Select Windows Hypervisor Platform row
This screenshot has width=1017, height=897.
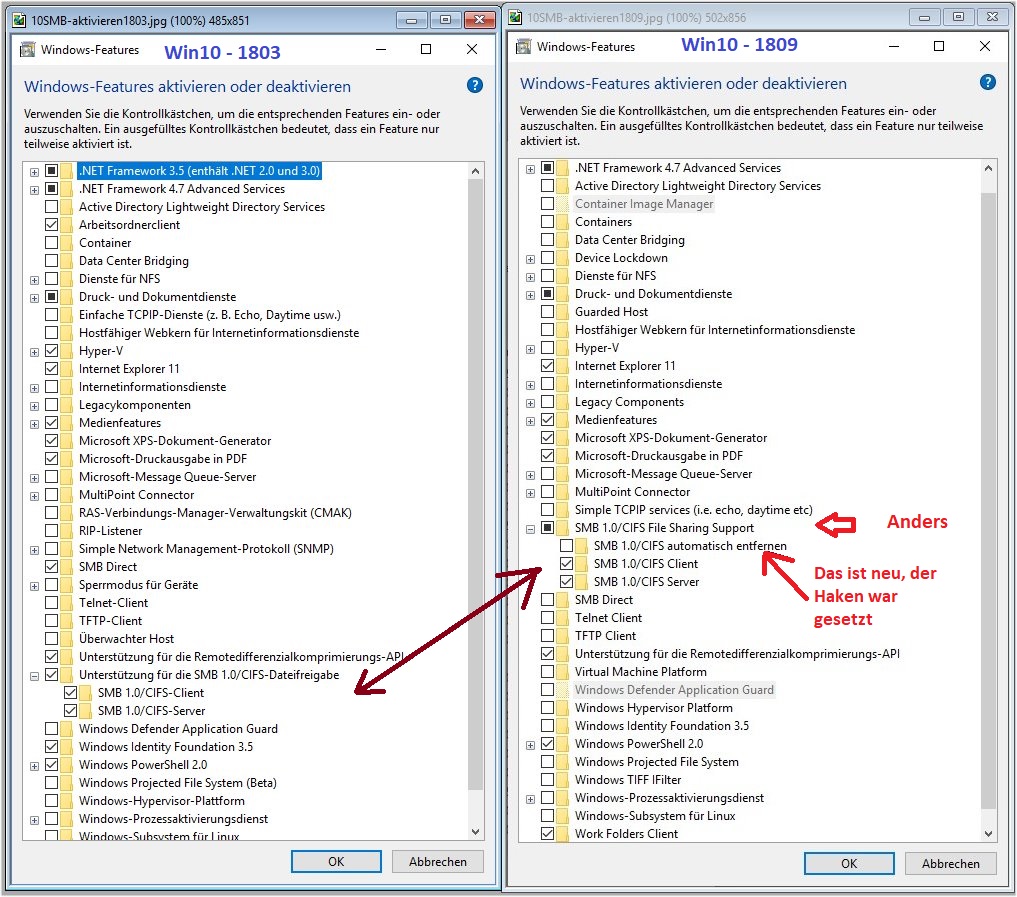point(654,708)
